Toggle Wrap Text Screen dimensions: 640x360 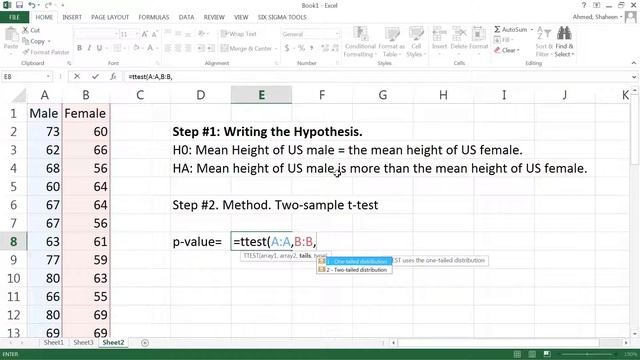(x=238, y=34)
